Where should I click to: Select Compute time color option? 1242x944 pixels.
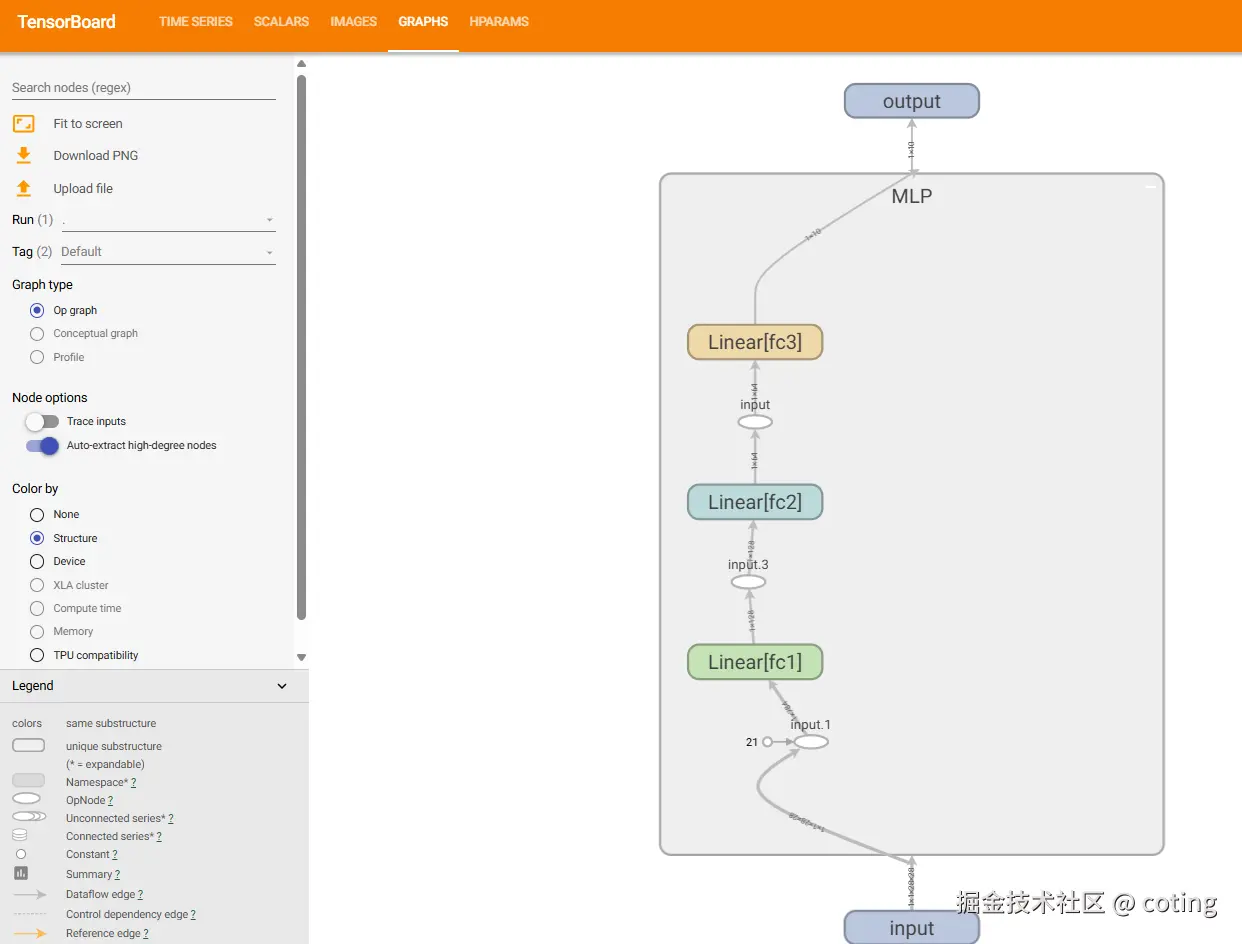[x=37, y=608]
